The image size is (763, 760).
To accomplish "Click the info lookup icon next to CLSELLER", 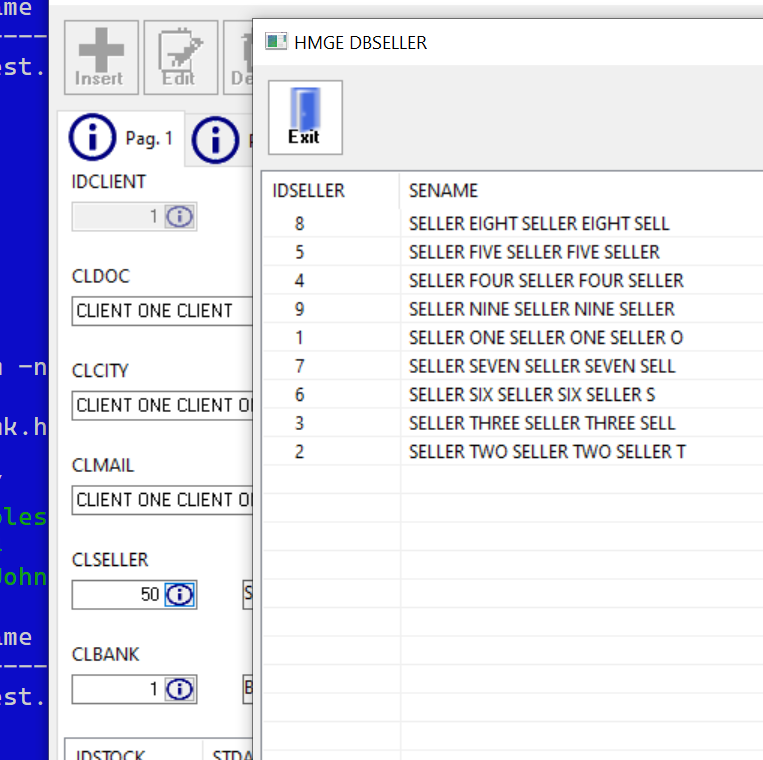I will (180, 595).
